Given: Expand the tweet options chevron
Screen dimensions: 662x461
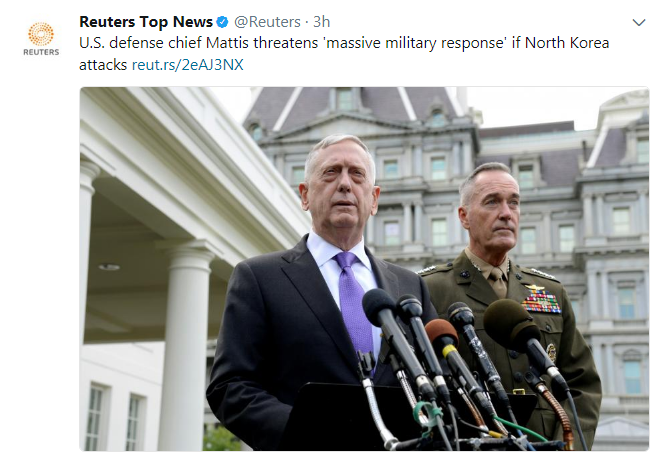Looking at the screenshot, I should pos(639,22).
